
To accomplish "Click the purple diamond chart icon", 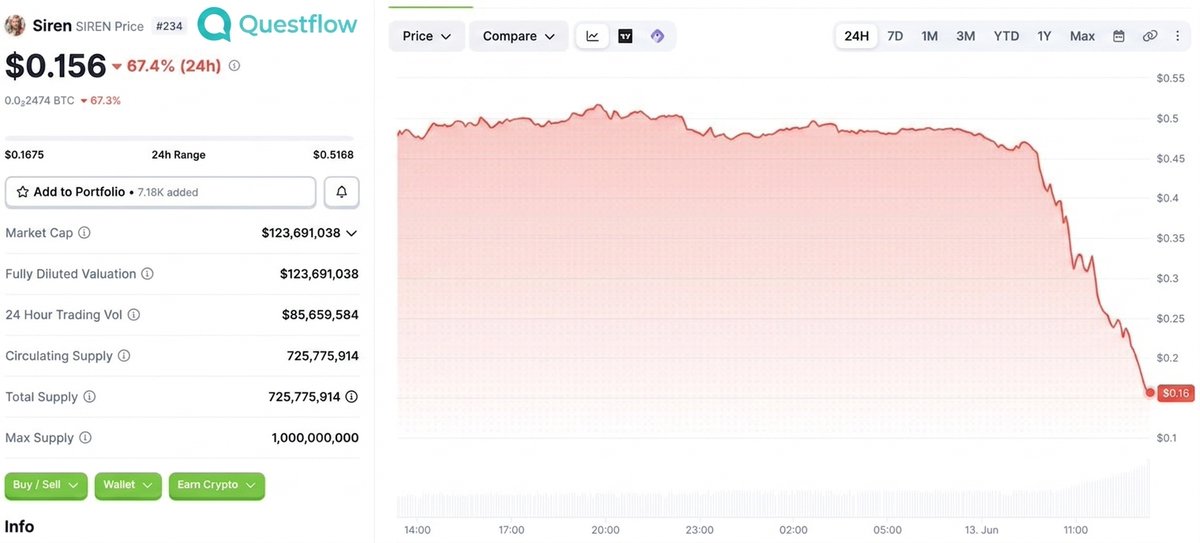I will pyautogui.click(x=657, y=36).
